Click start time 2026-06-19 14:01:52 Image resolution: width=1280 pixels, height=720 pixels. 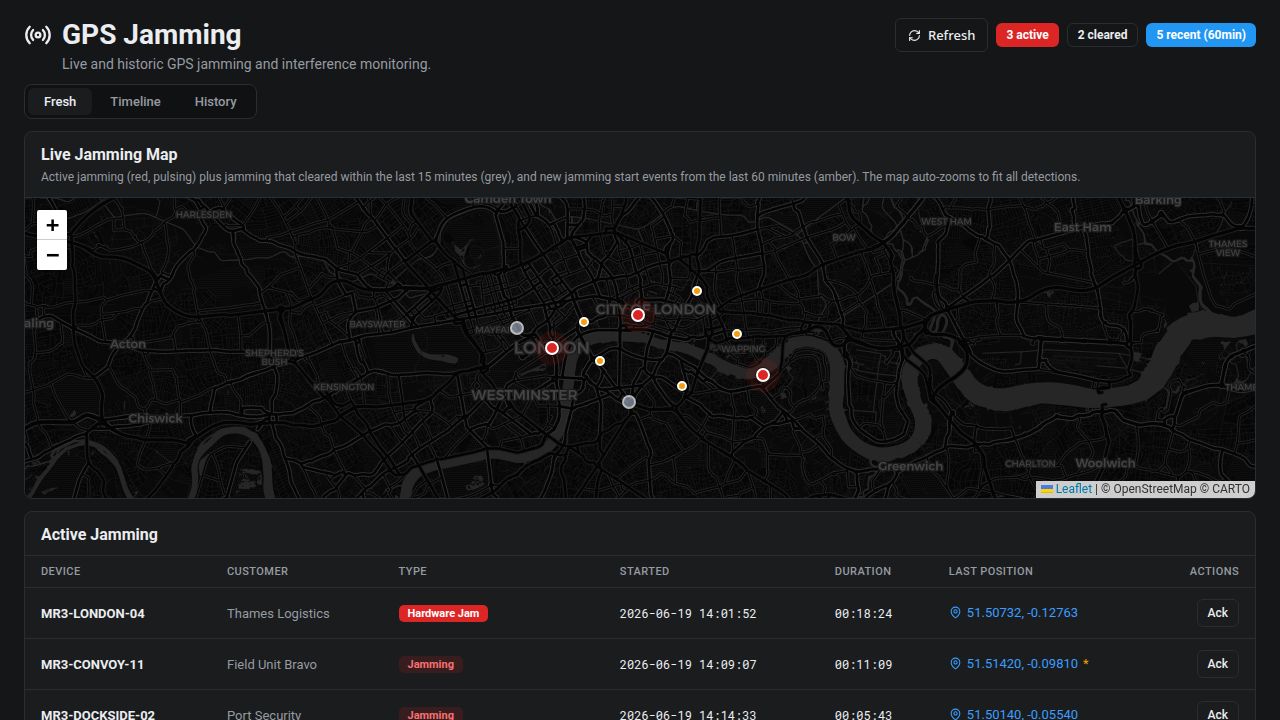click(x=688, y=614)
